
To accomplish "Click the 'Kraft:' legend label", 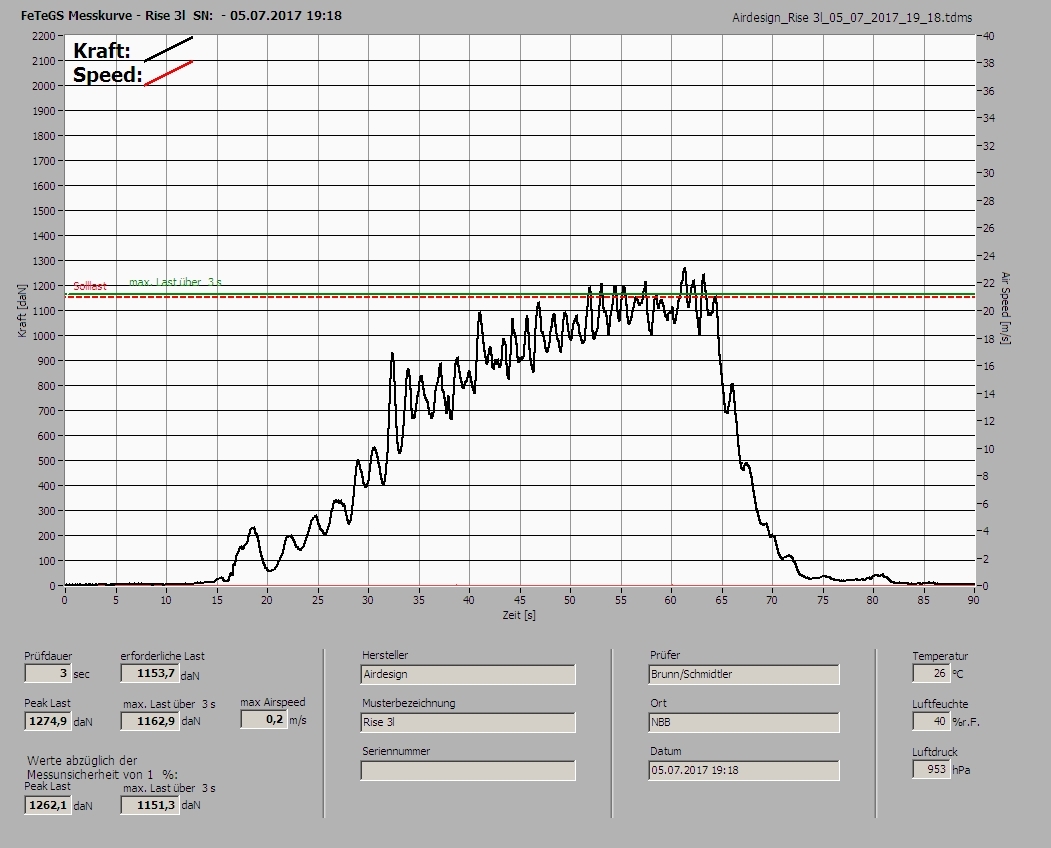I will pyautogui.click(x=101, y=50).
